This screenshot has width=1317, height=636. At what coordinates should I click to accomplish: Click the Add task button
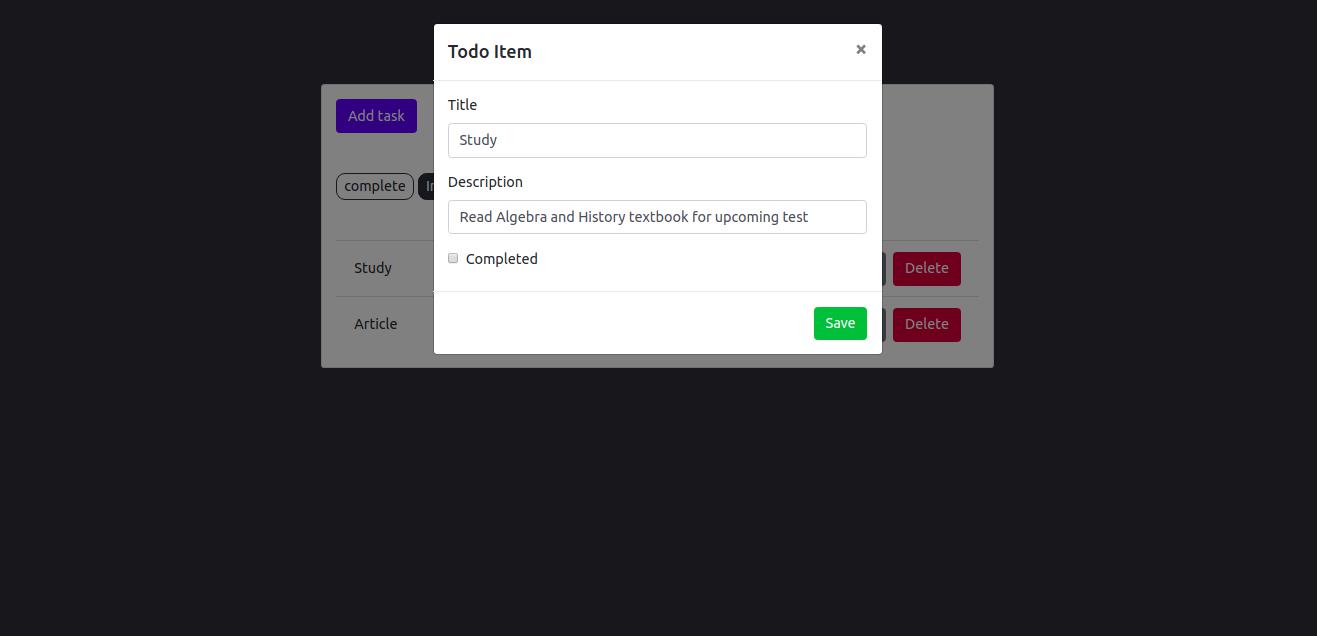pos(376,115)
